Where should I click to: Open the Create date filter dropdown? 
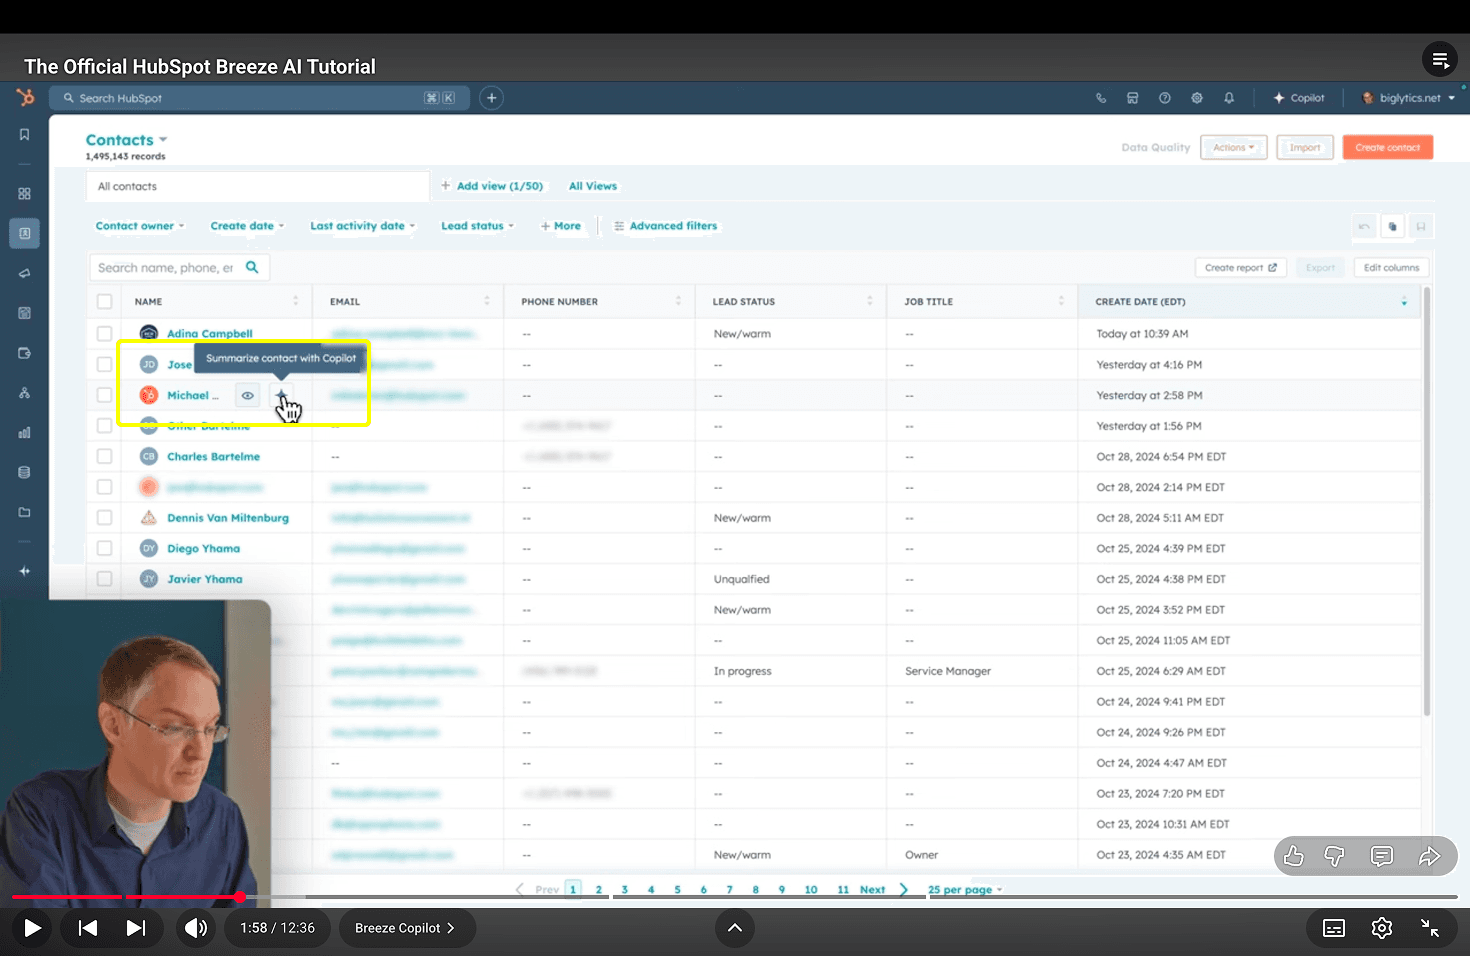247,226
